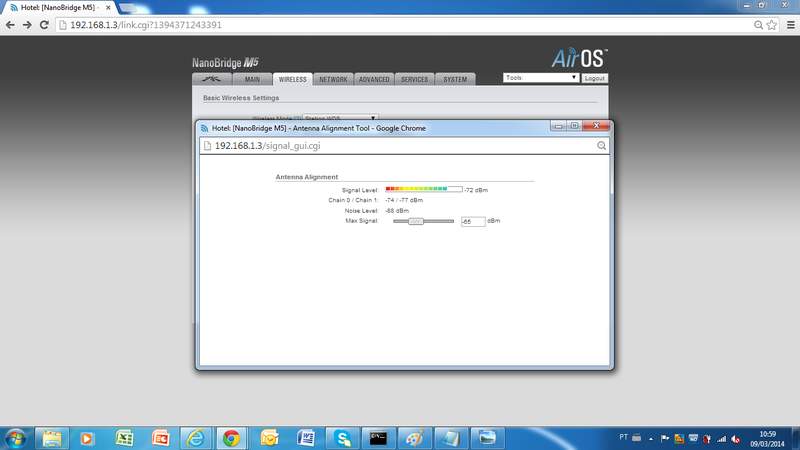Image resolution: width=800 pixels, height=450 pixels.
Task: Reload the page with the refresh icon
Action: click(44, 25)
